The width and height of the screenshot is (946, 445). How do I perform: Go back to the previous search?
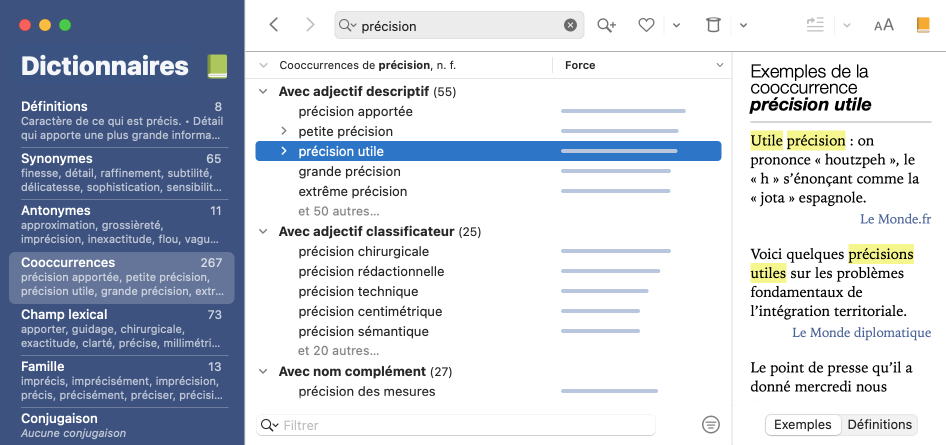(x=274, y=25)
